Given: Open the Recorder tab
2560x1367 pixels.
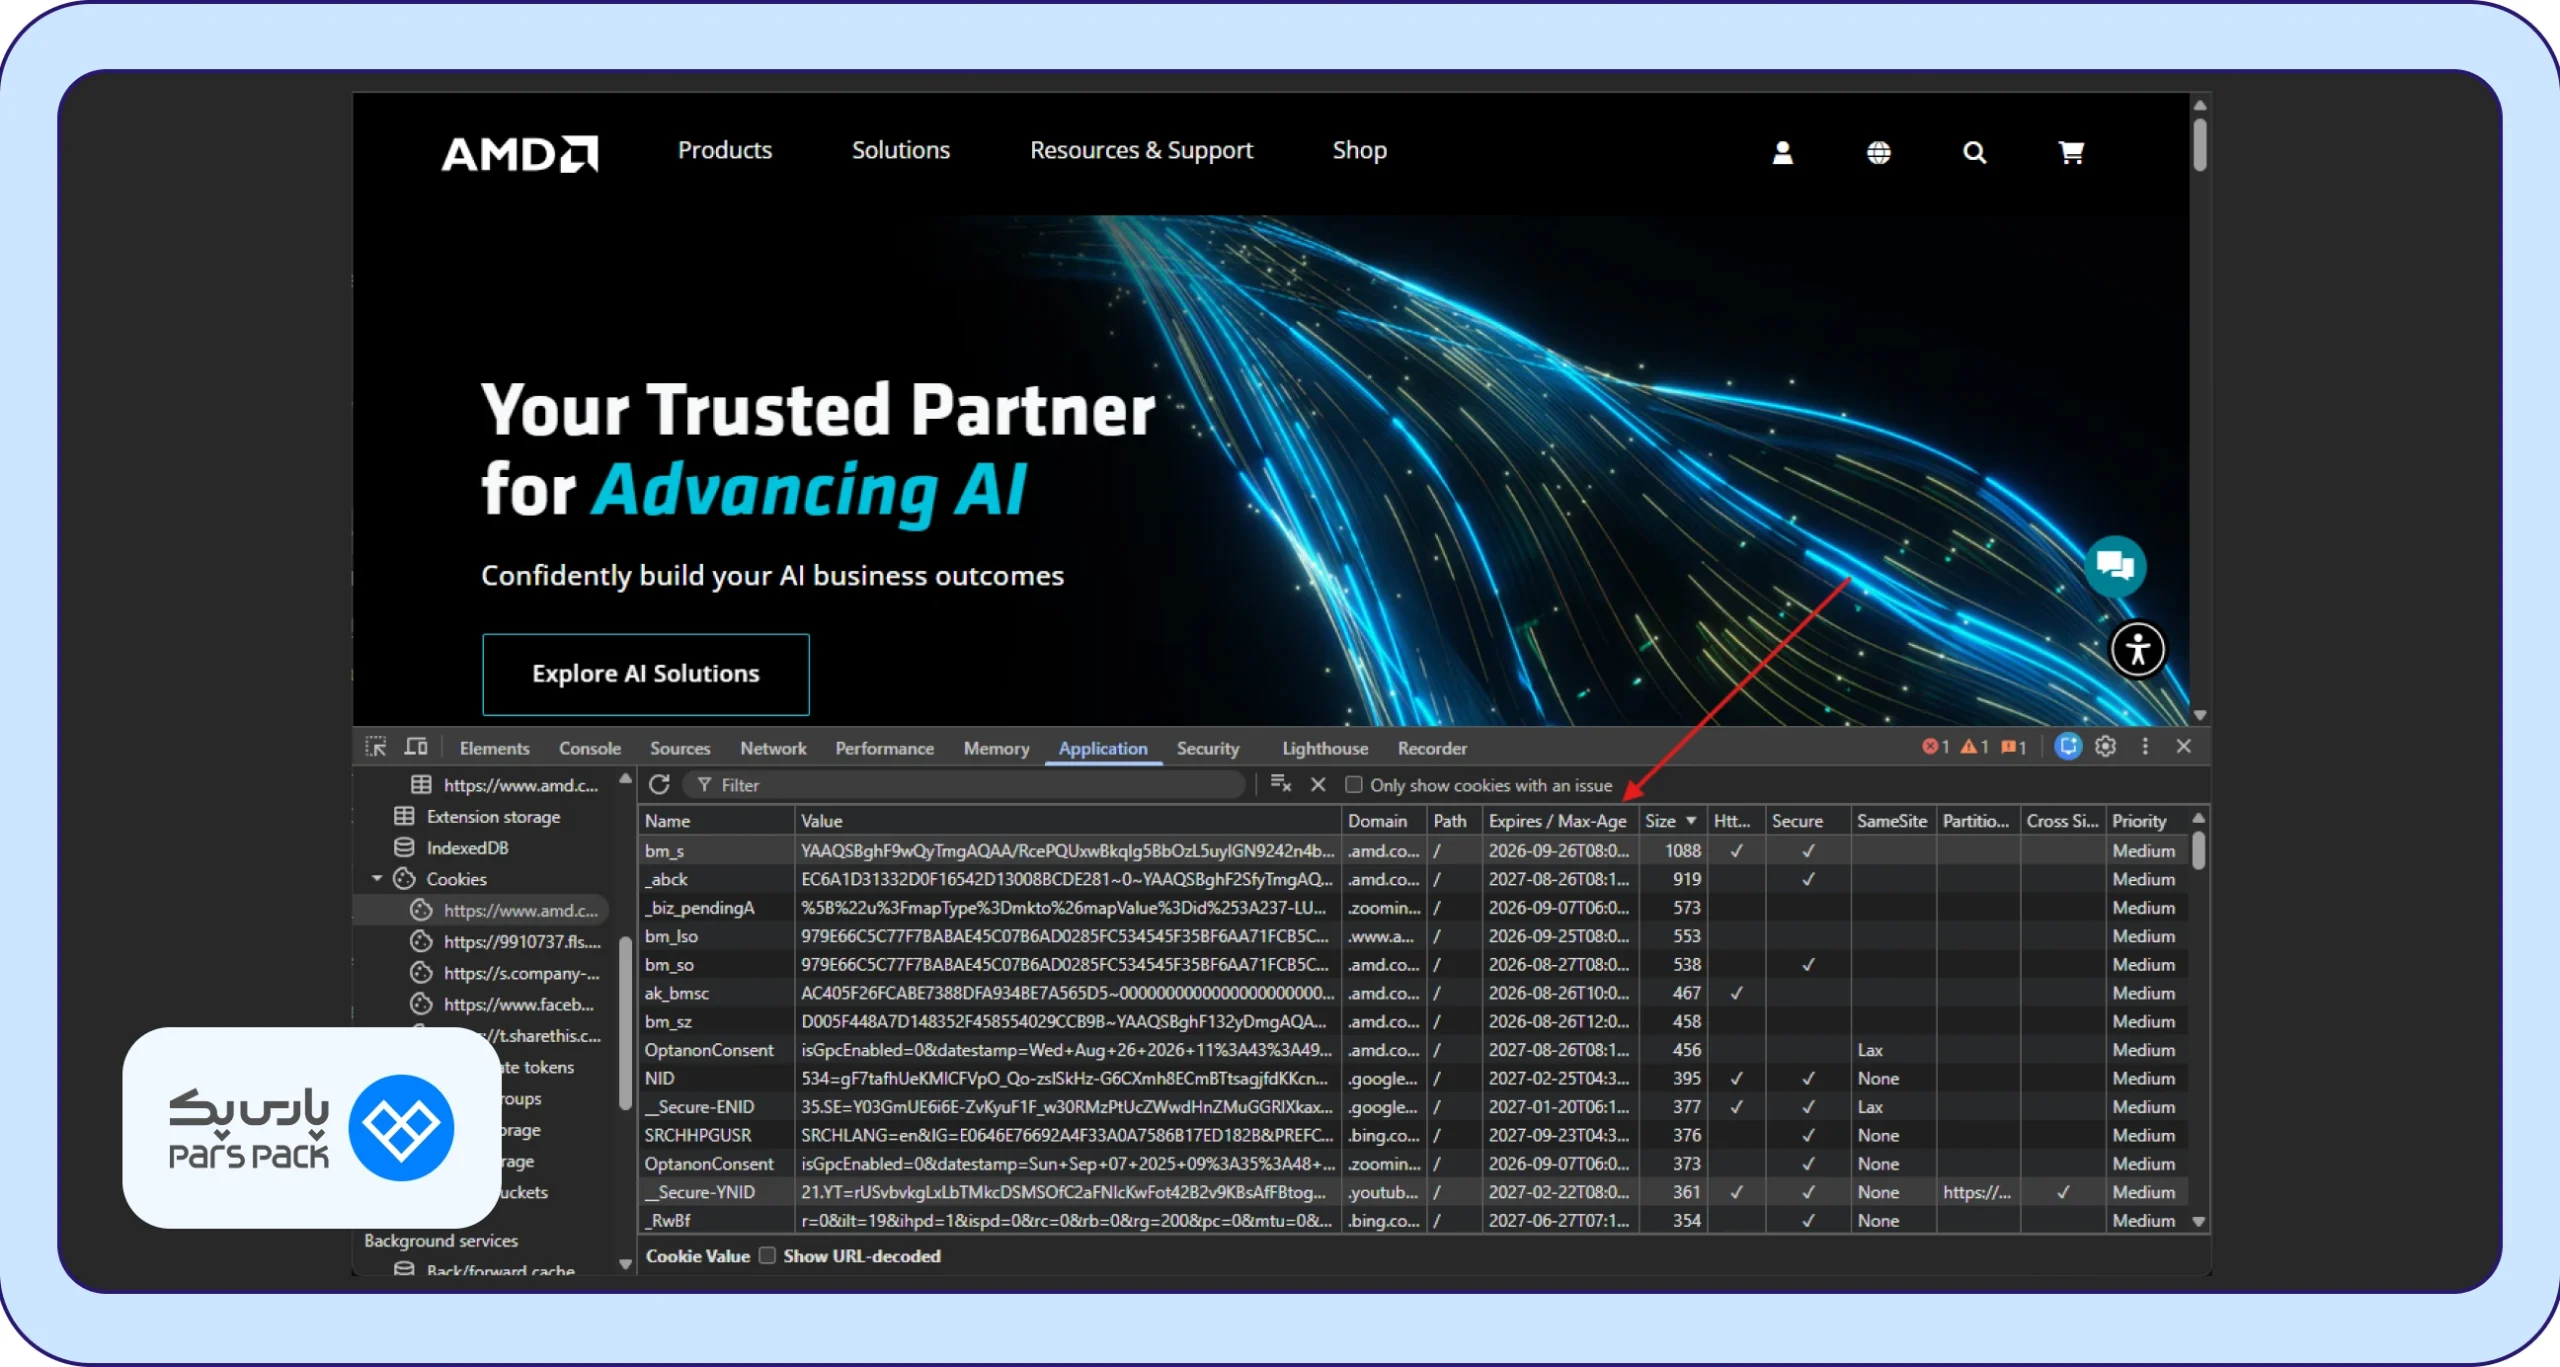Looking at the screenshot, I should click(x=1432, y=748).
